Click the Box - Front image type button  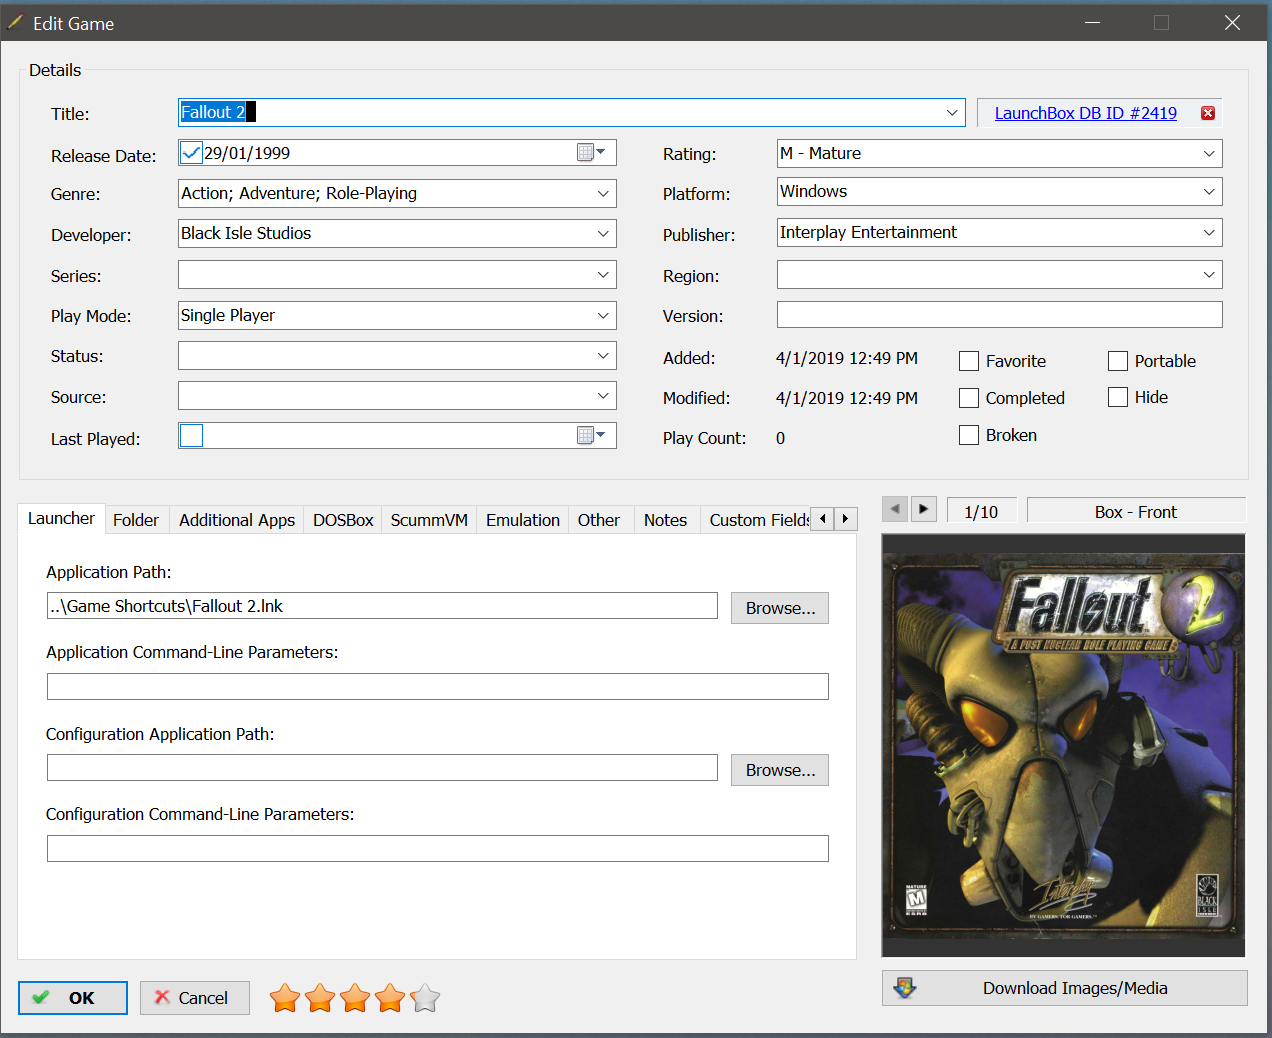coord(1136,511)
